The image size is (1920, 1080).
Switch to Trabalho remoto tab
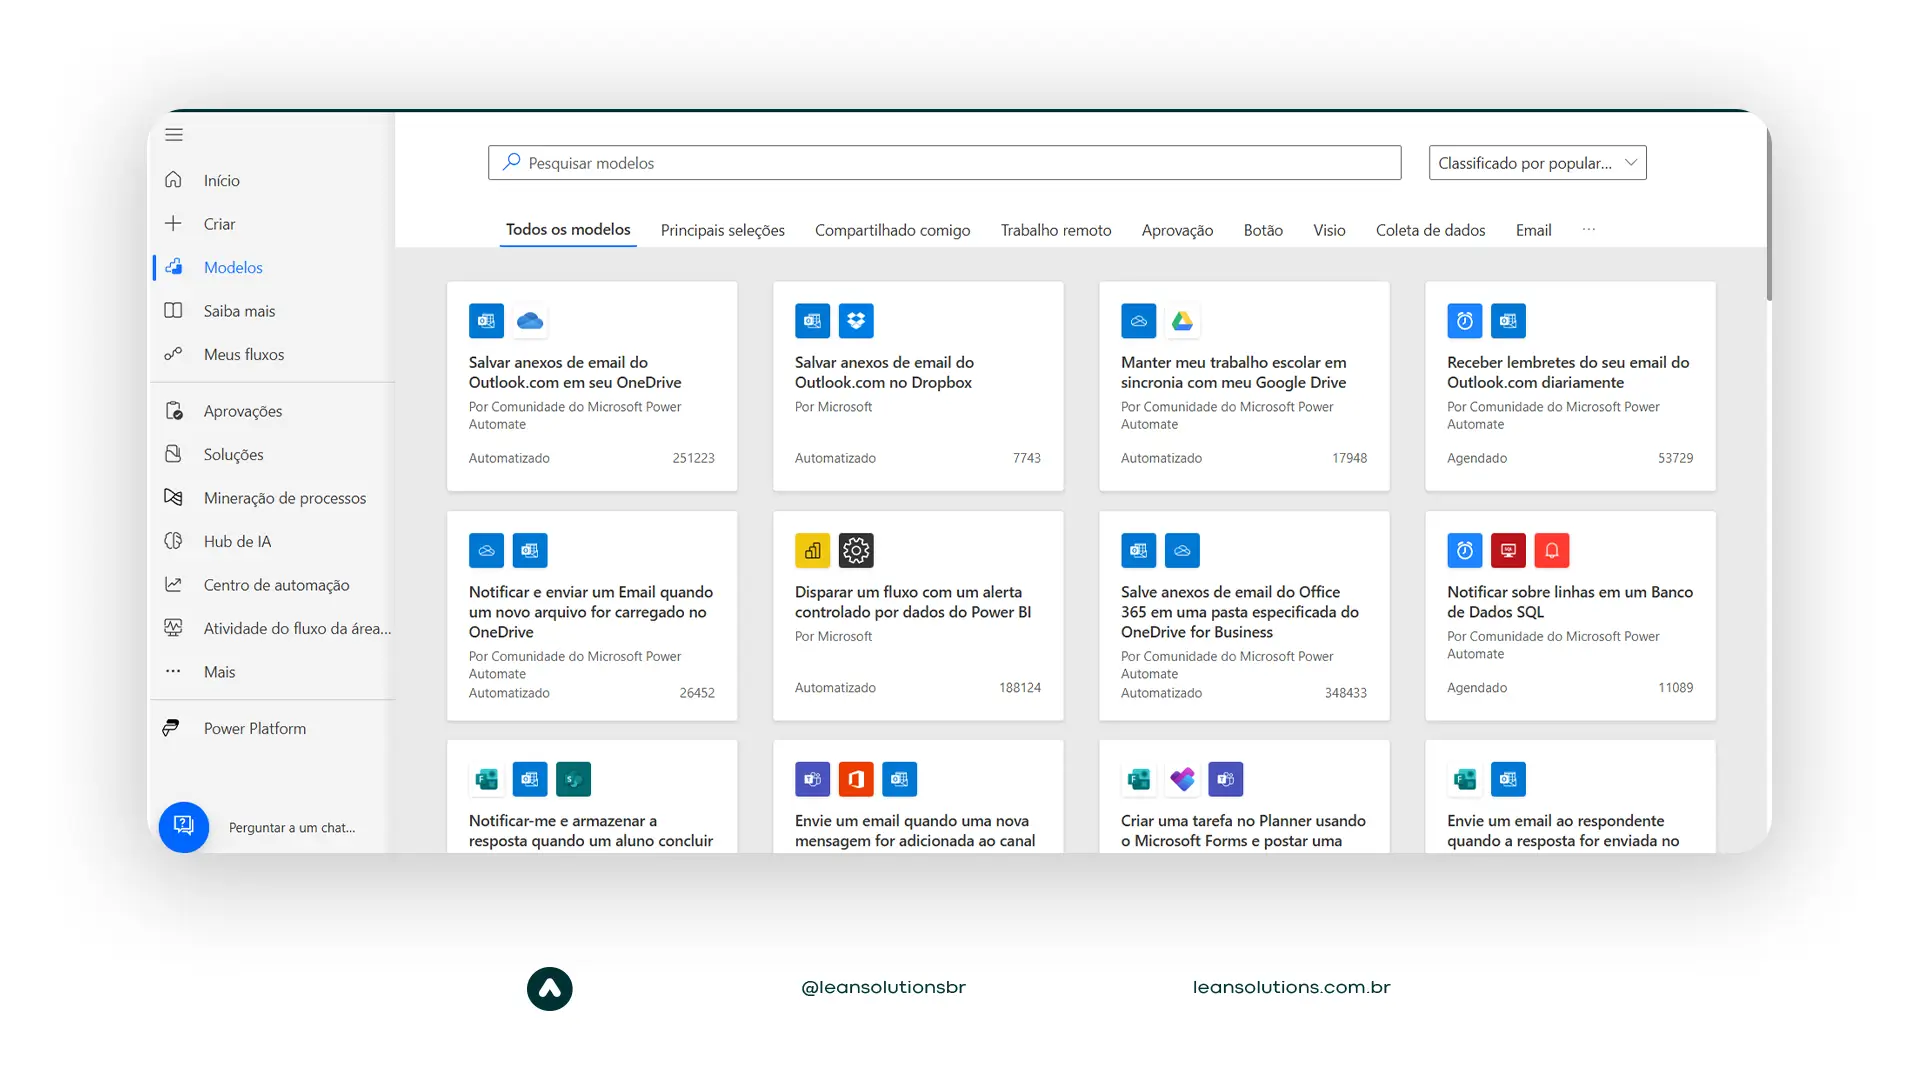(x=1056, y=230)
